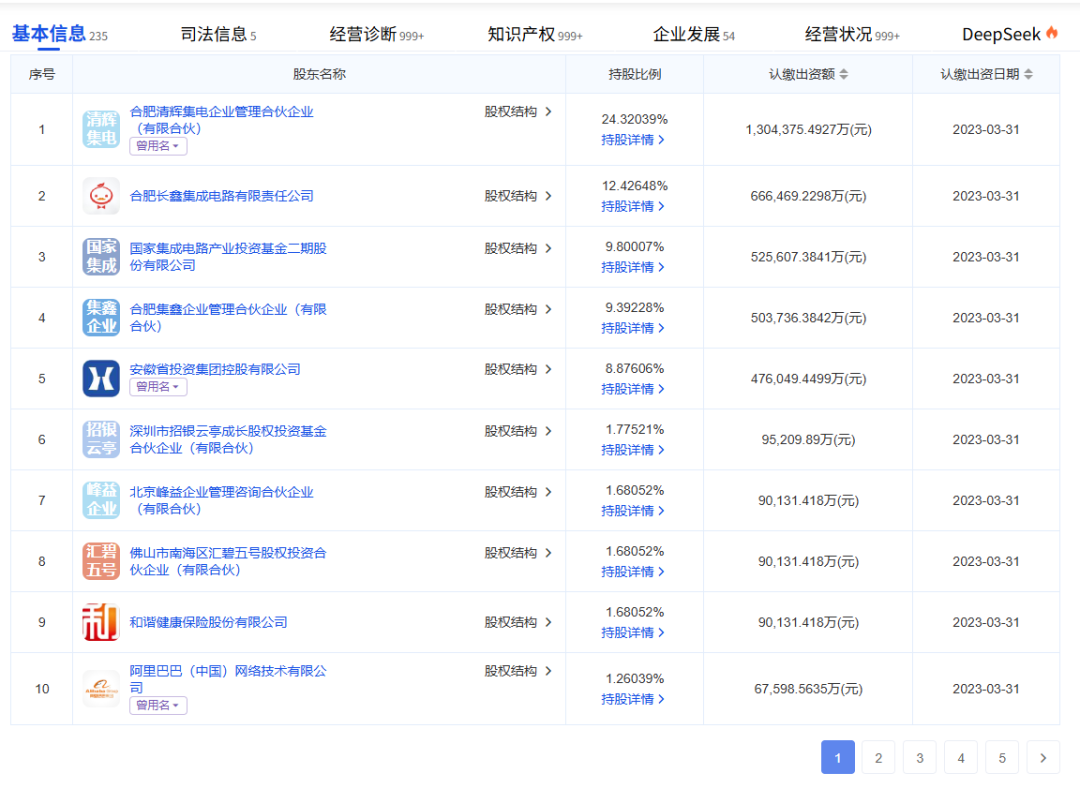
Task: Open 股权结构 for 佛山市南海区汇碧五号
Action: 518,552
